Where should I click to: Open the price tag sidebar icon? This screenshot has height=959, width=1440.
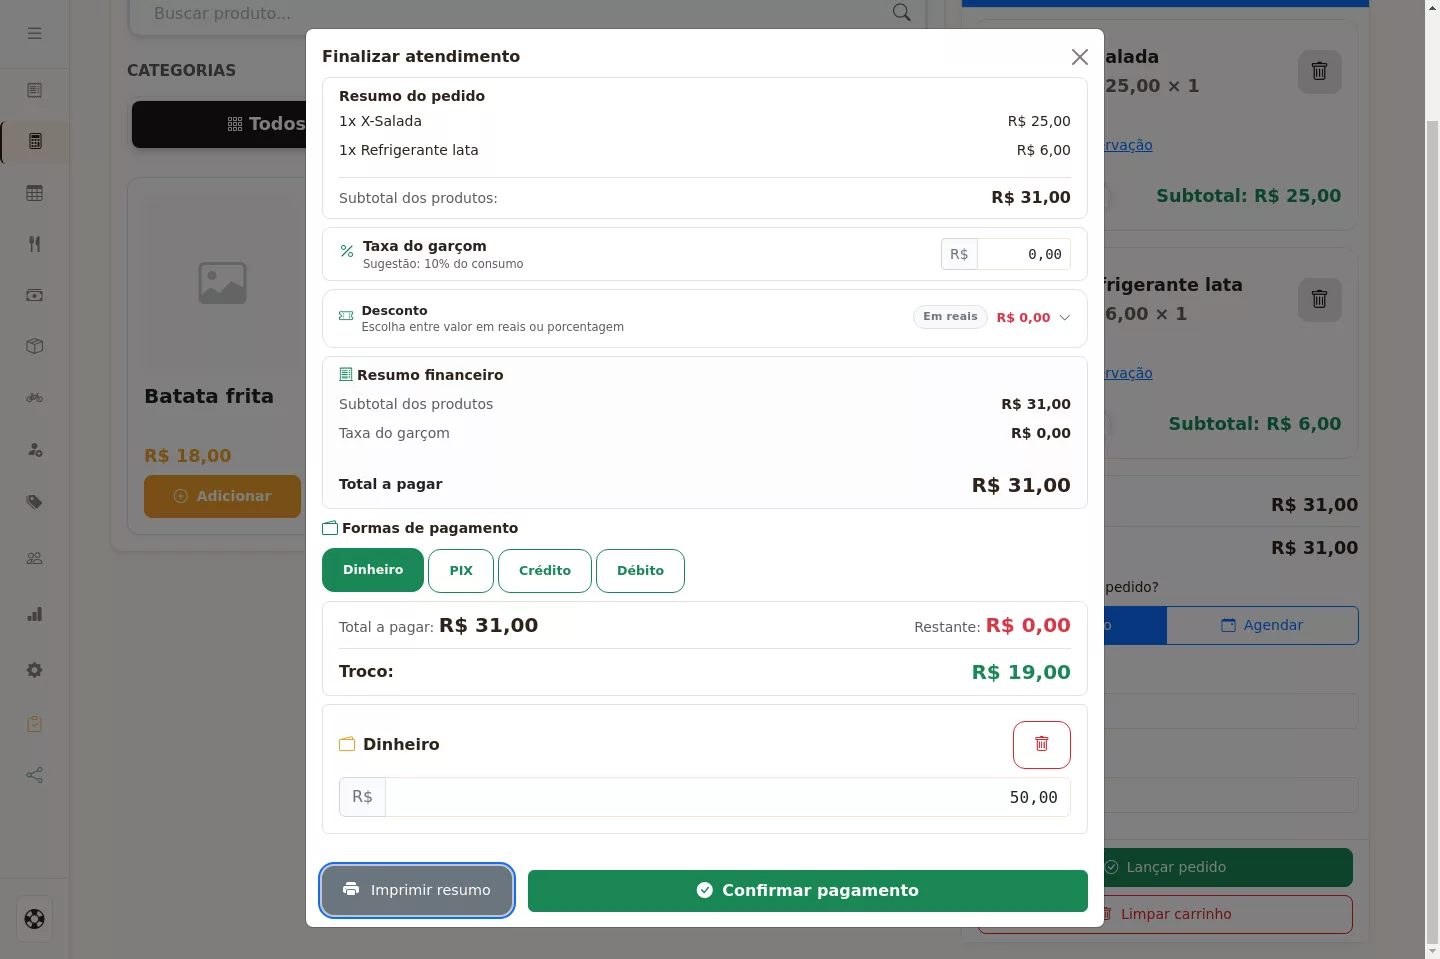point(35,502)
